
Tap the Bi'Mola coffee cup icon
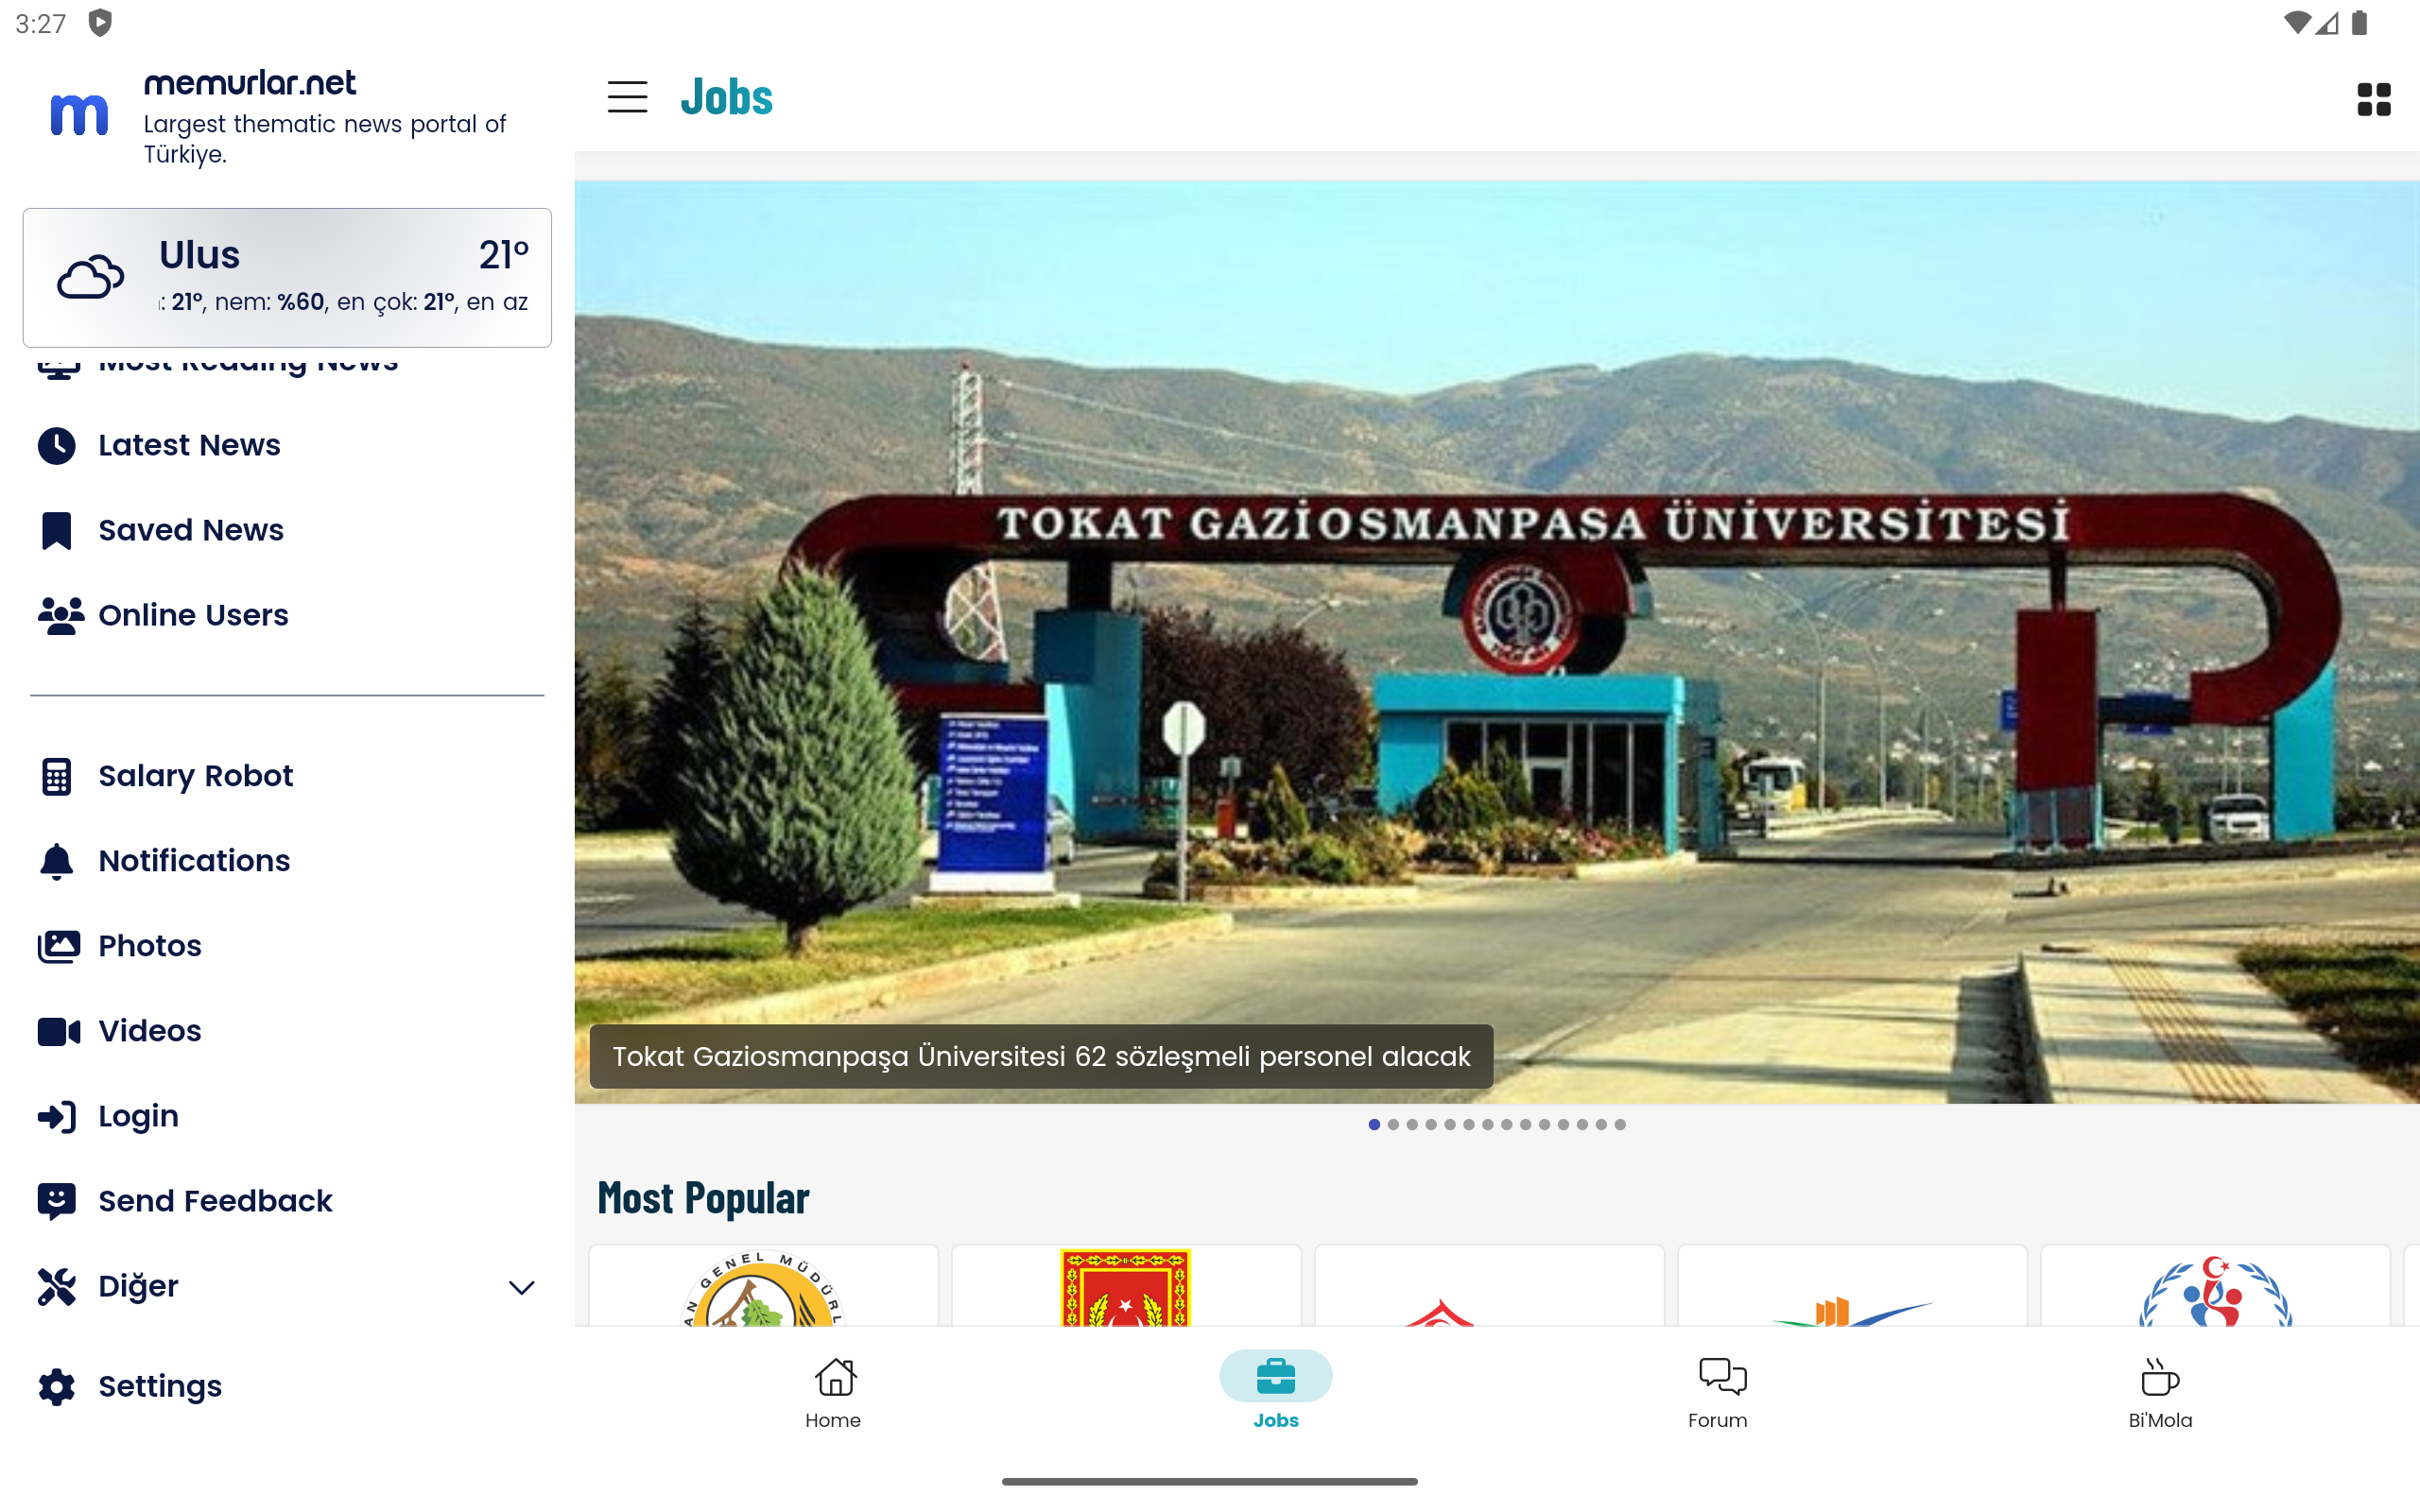(2159, 1377)
